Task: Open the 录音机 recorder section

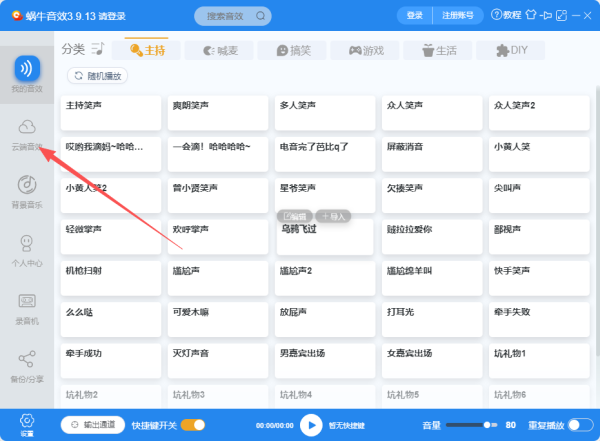Action: click(27, 309)
